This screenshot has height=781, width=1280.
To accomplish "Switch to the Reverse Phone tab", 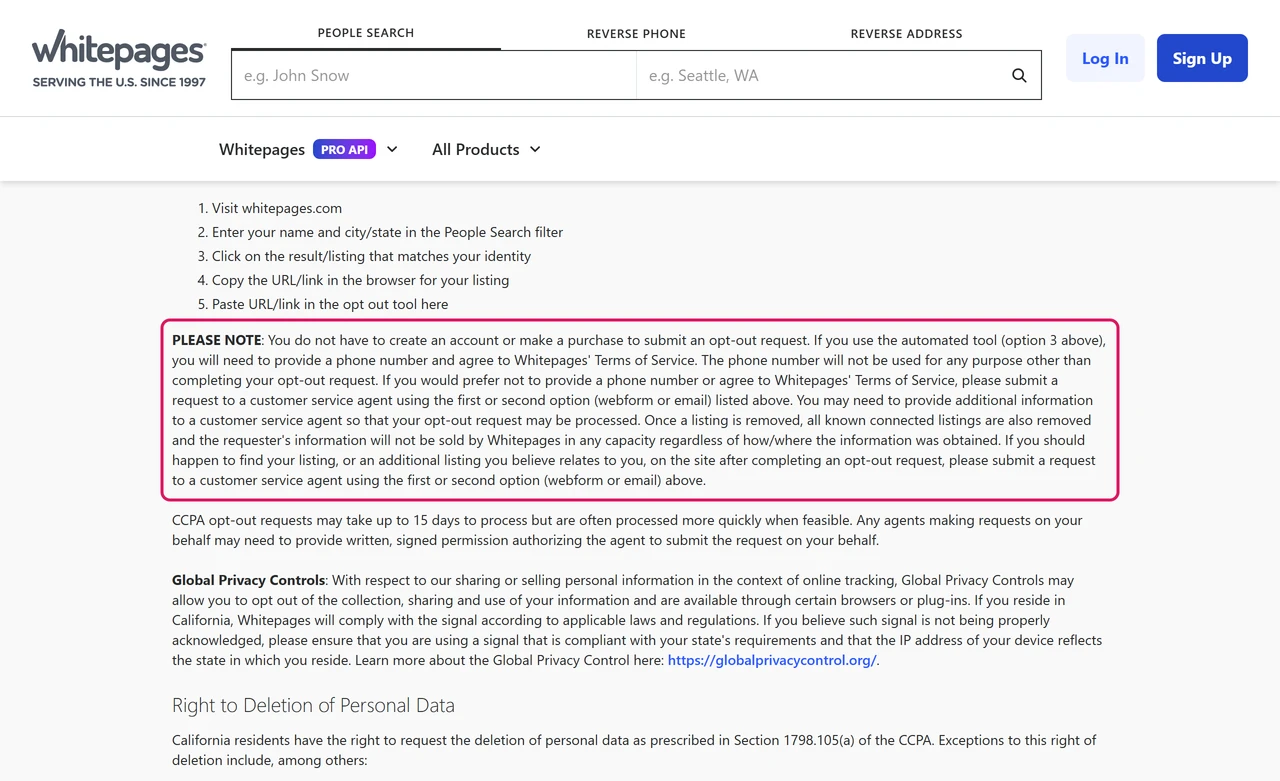I will [x=636, y=33].
